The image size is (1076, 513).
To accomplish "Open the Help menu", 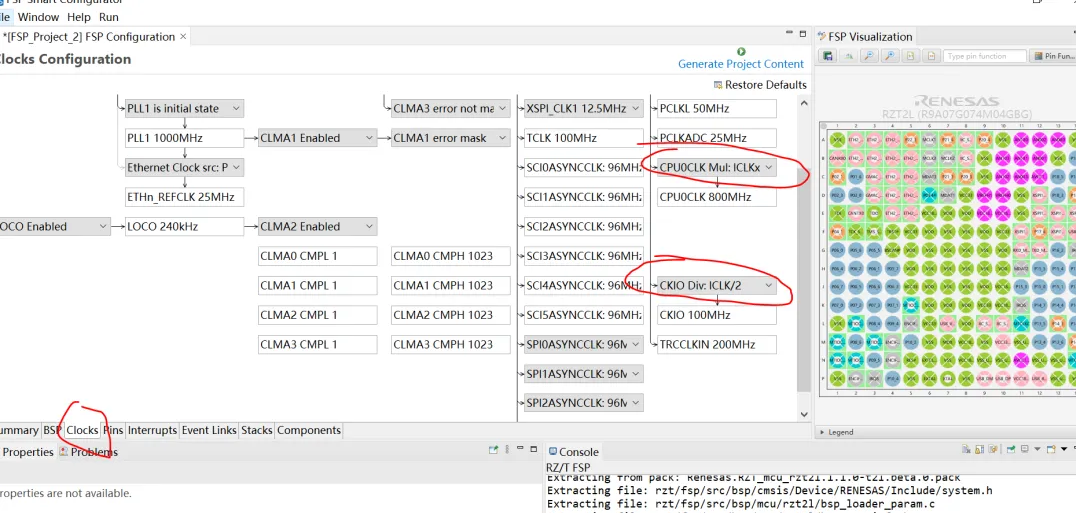I will tap(79, 17).
